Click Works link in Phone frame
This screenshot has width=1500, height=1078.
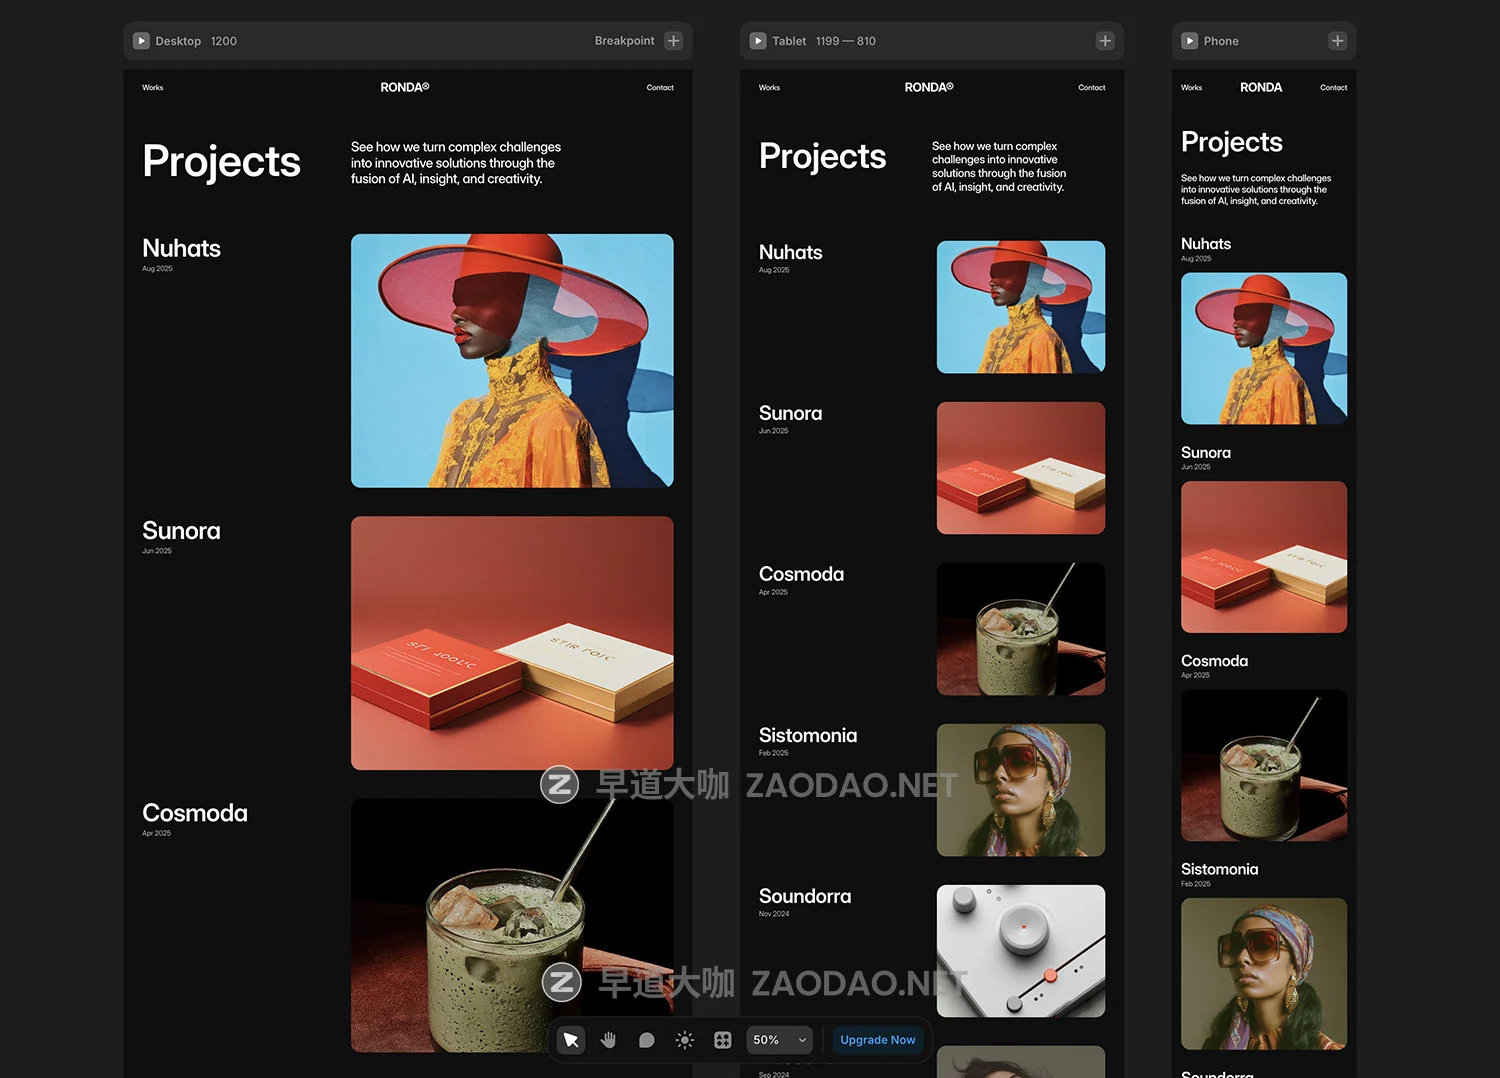[1192, 88]
